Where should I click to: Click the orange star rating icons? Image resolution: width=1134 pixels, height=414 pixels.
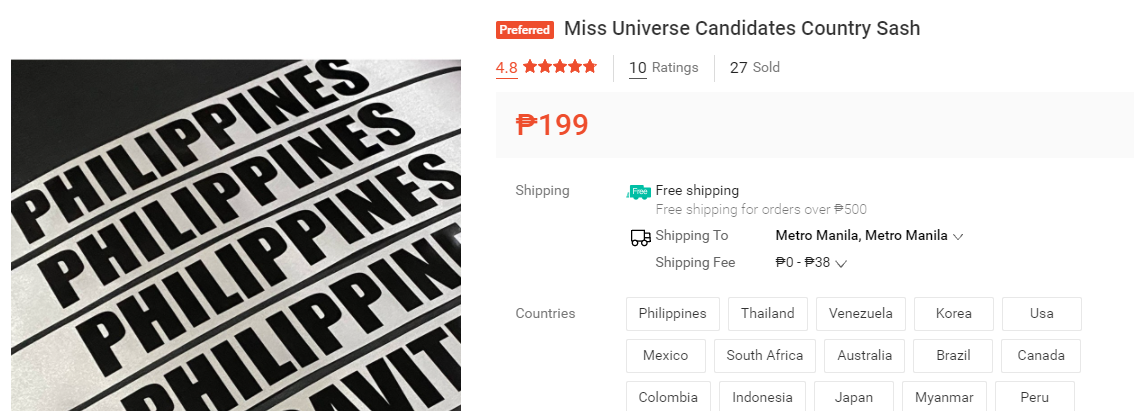[560, 67]
